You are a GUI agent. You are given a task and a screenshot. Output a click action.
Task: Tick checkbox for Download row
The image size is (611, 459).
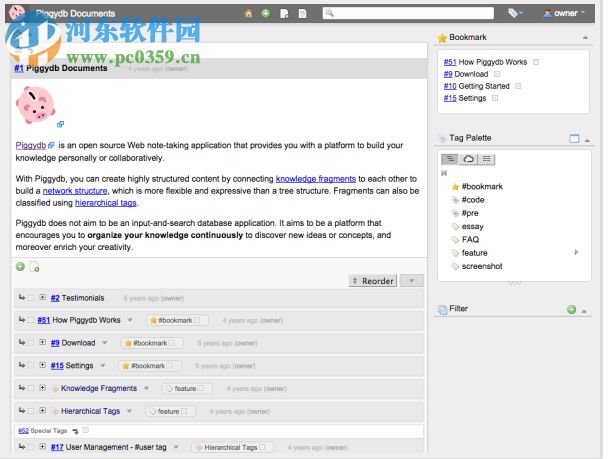tap(31, 343)
